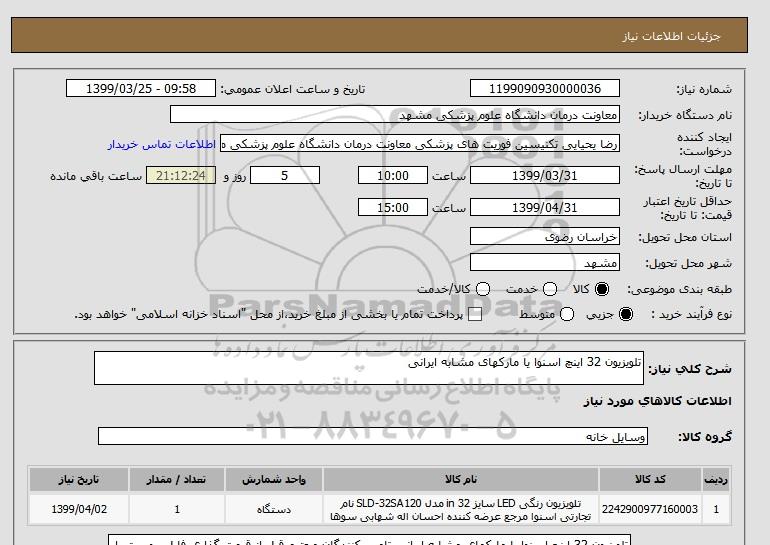Select the خدمت radio button

pos(550,289)
